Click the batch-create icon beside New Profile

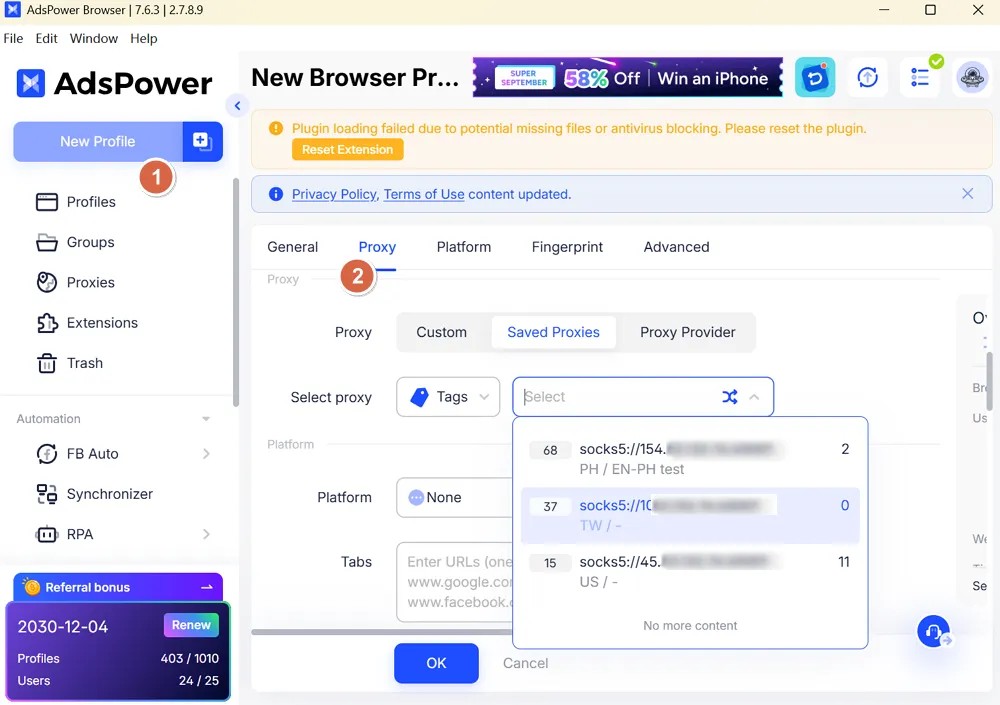(x=203, y=141)
